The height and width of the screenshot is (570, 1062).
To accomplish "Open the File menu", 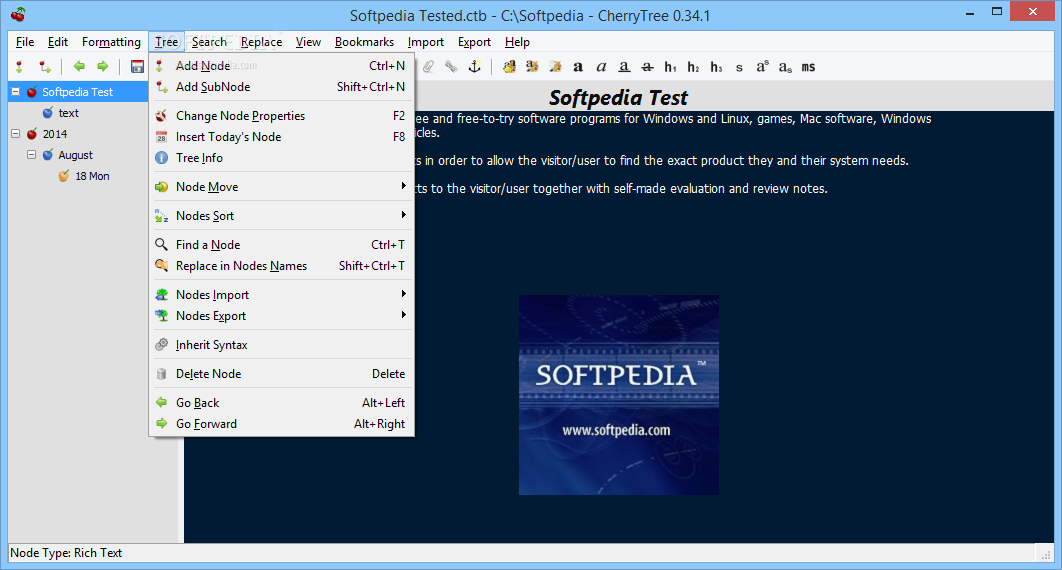I will [25, 42].
